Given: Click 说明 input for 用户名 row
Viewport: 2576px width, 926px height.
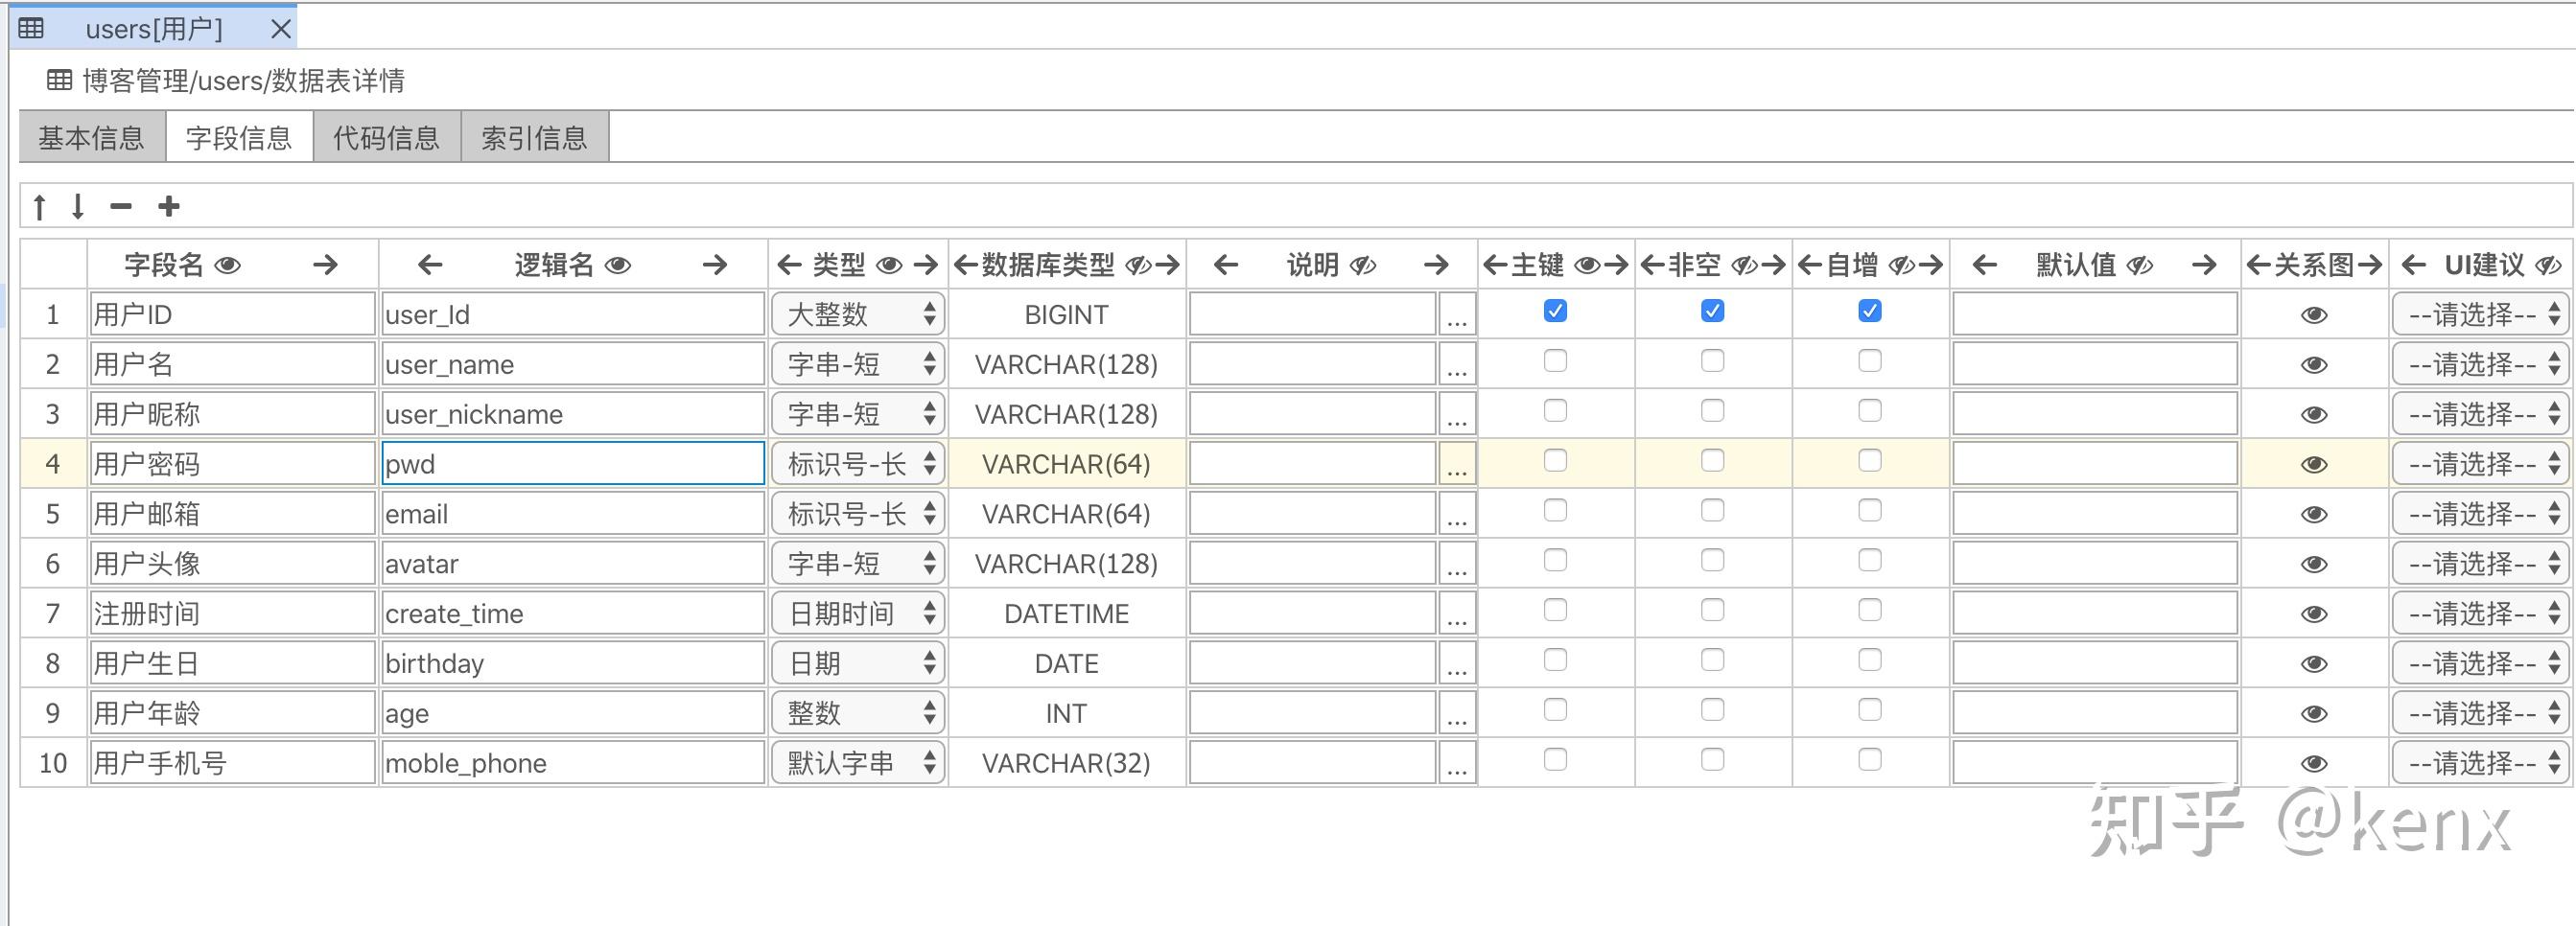Looking at the screenshot, I should click(x=1313, y=365).
